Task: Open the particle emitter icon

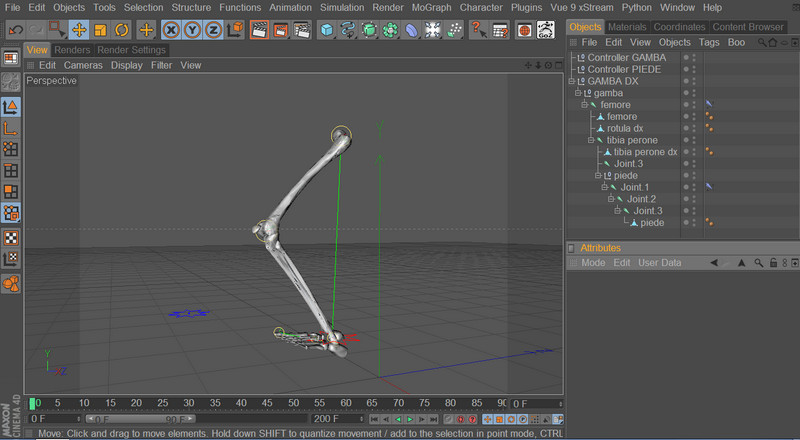Action: (454, 30)
